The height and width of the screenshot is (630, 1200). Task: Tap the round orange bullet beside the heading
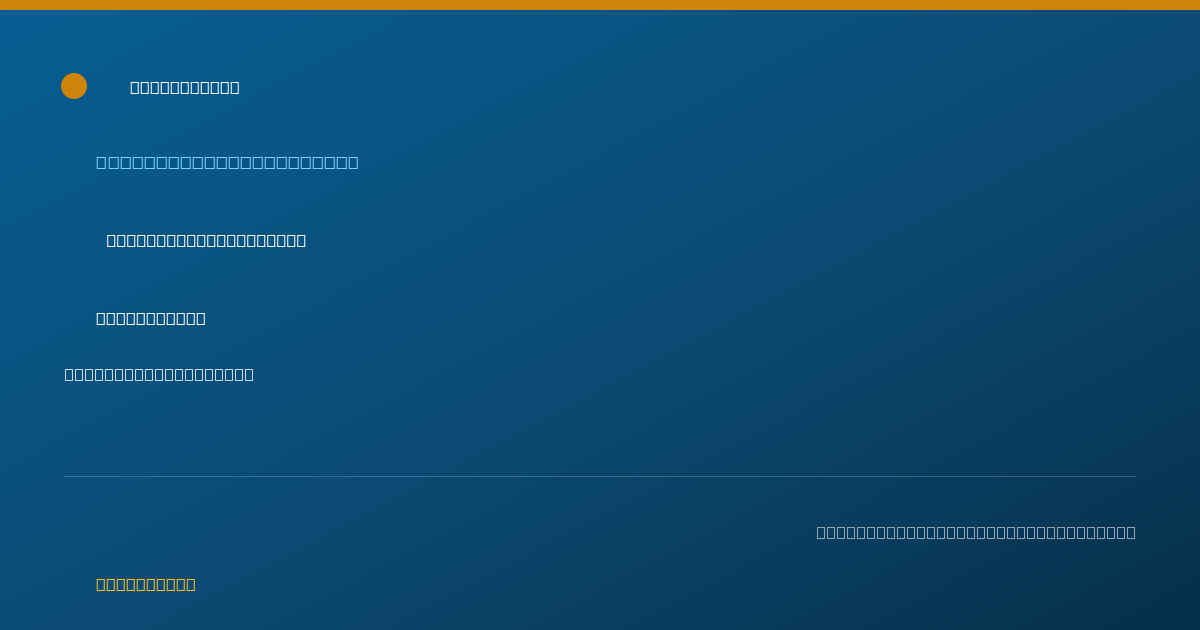pyautogui.click(x=74, y=86)
